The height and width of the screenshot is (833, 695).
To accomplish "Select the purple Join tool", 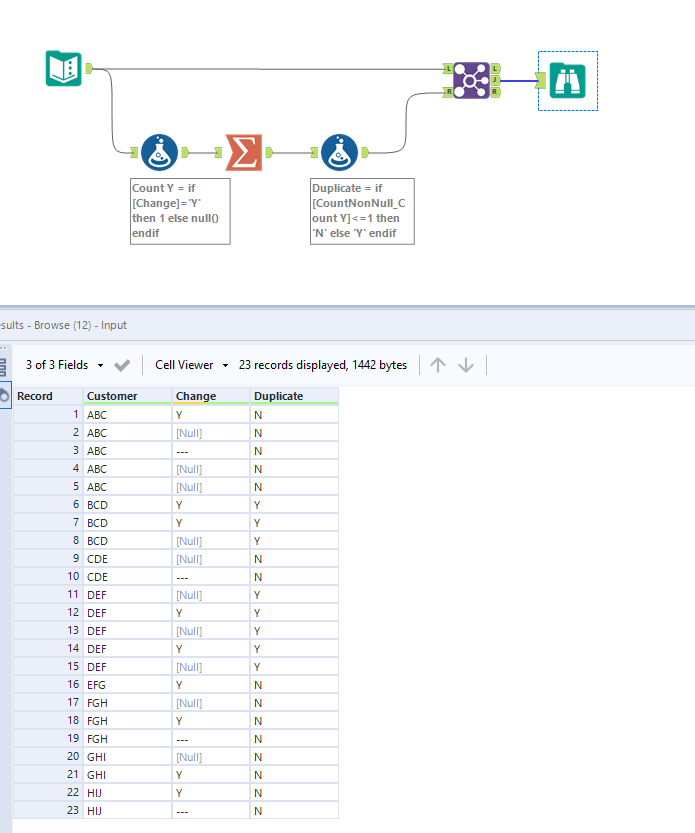I will click(471, 80).
